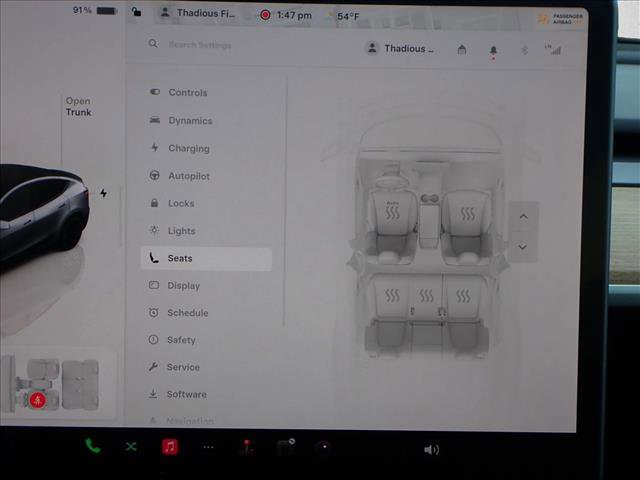This screenshot has height=480, width=640.
Task: Tap Open Trunk button
Action: (x=78, y=107)
